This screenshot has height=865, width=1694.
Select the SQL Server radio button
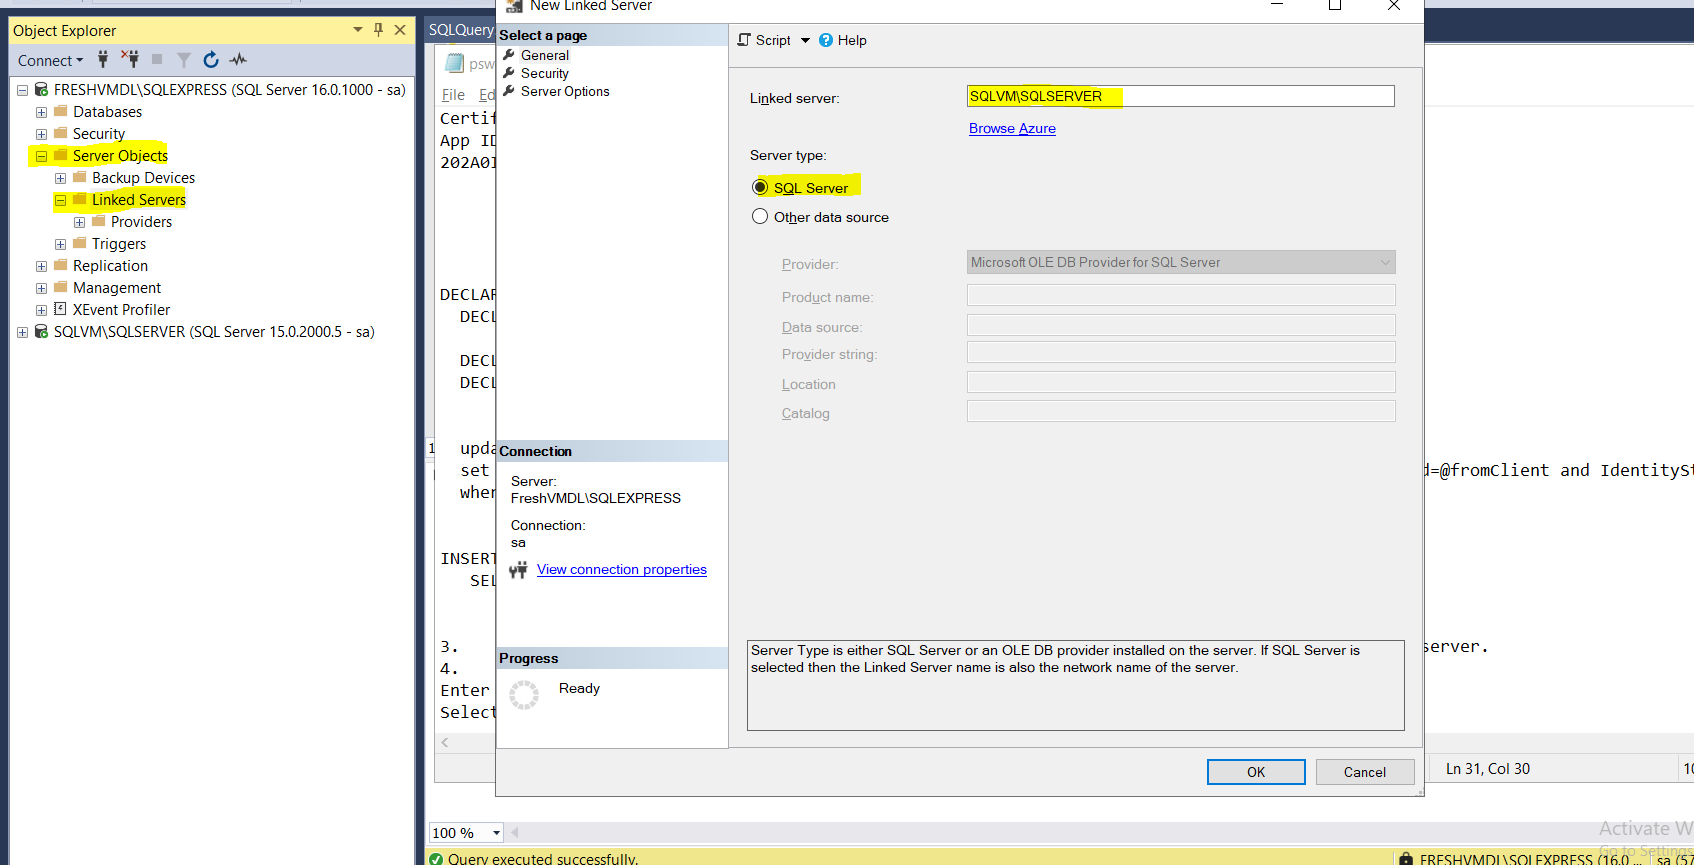pos(760,187)
